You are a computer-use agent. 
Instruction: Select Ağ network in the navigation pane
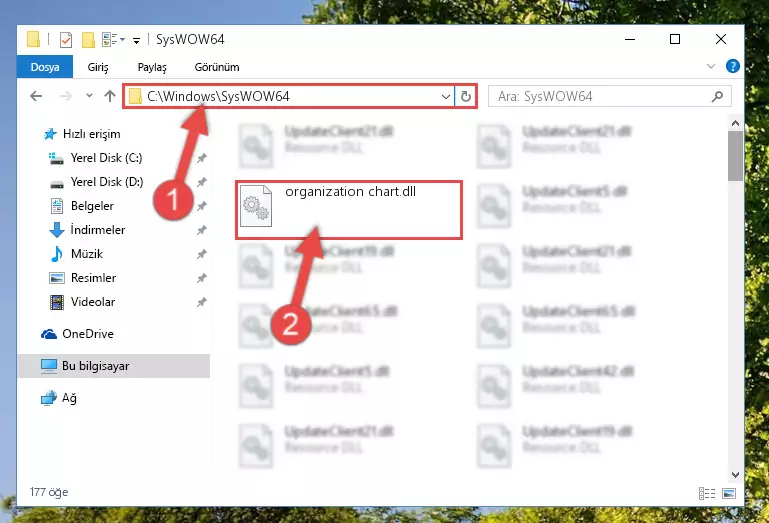point(59,398)
